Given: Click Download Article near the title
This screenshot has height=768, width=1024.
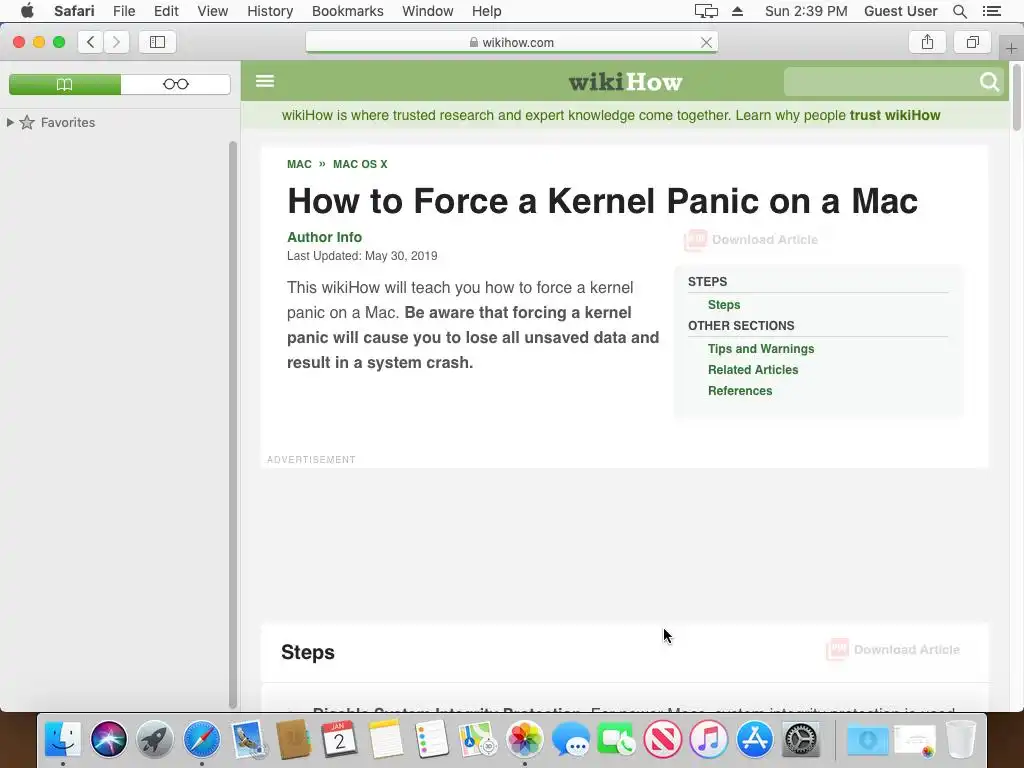Looking at the screenshot, I should point(751,240).
